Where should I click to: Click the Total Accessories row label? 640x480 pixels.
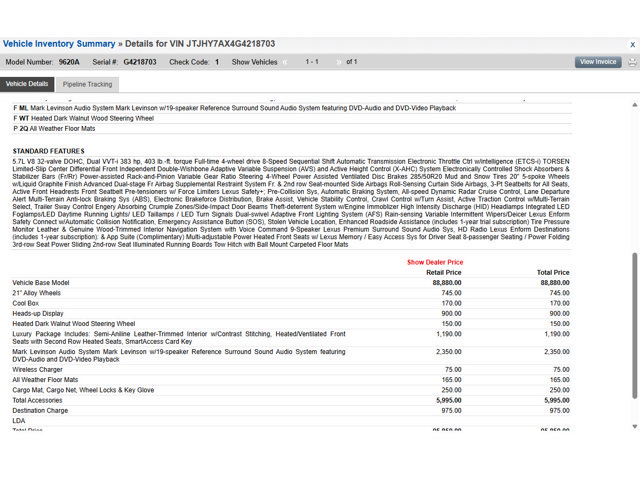tap(37, 400)
